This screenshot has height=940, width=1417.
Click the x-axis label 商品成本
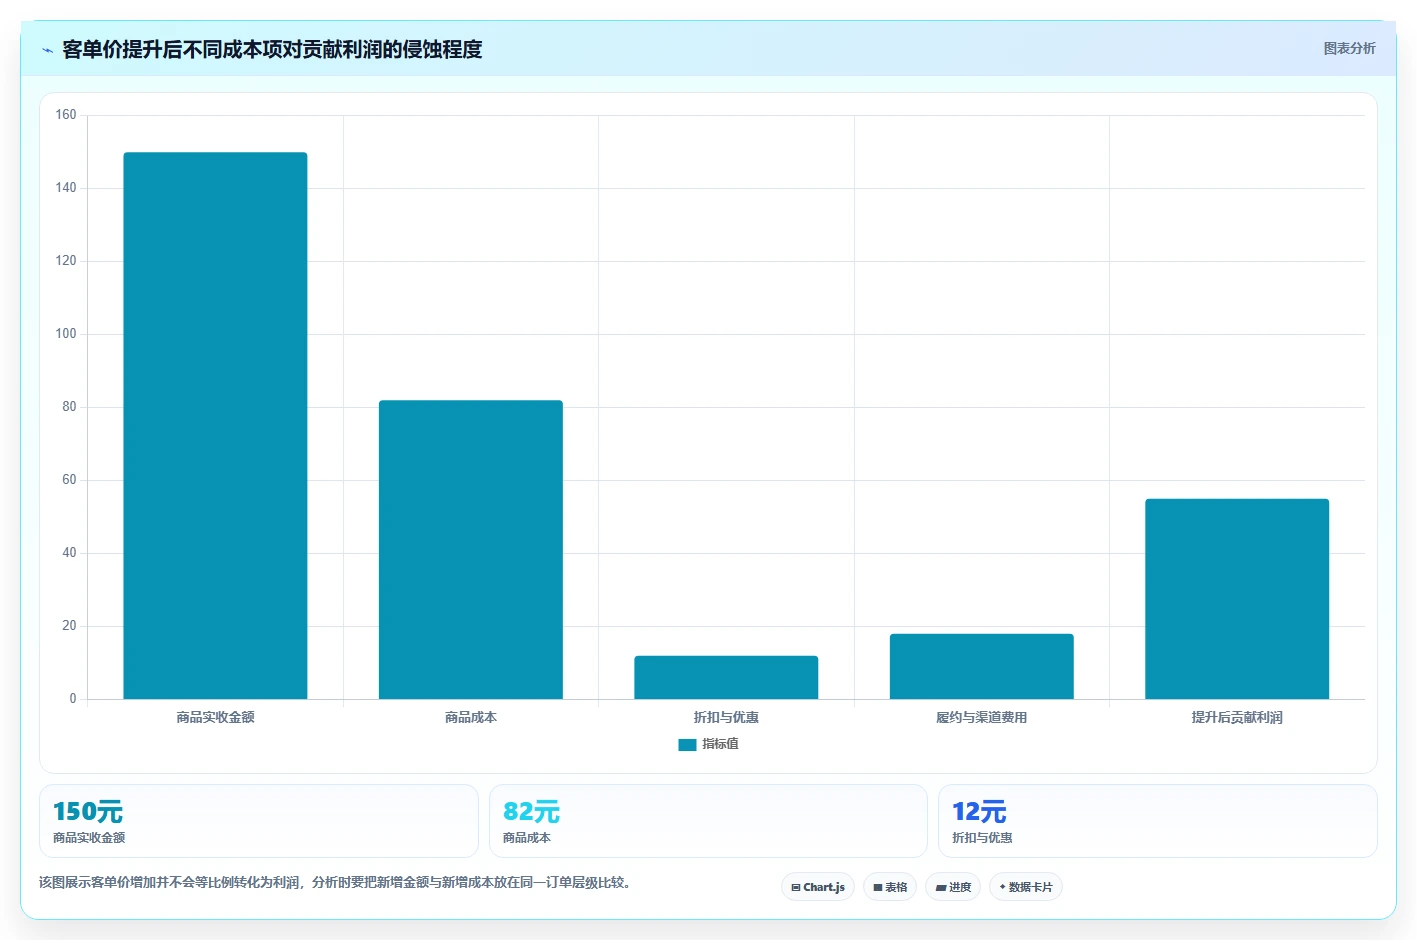click(x=471, y=717)
